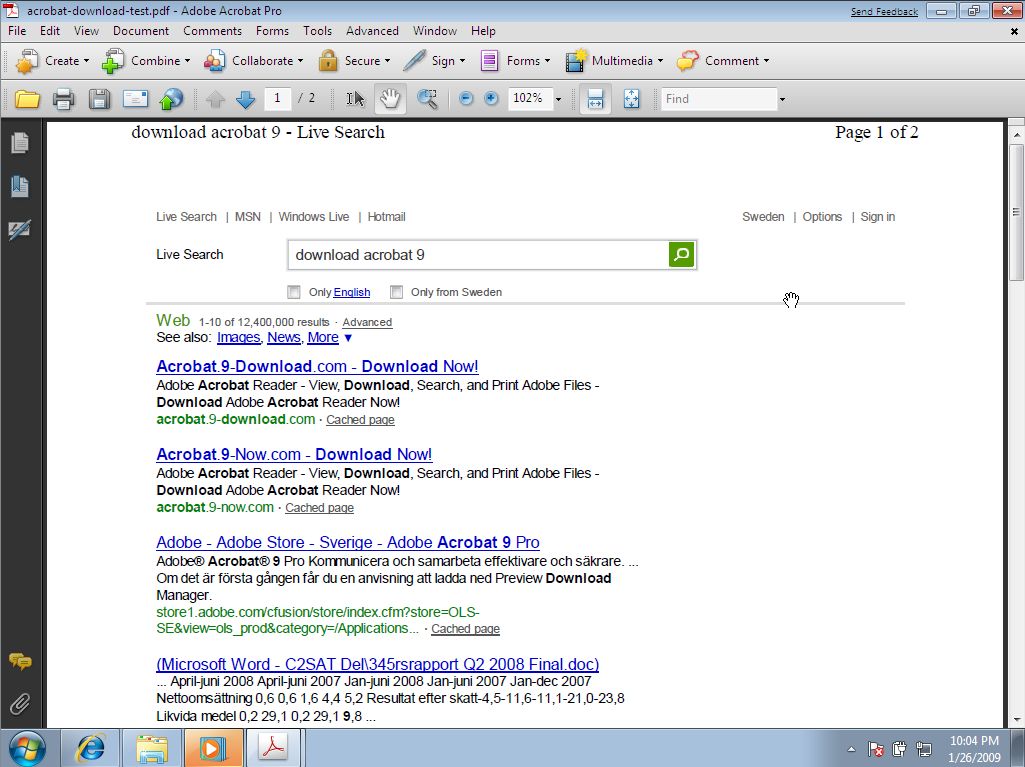Click inside the Find text field

[719, 99]
